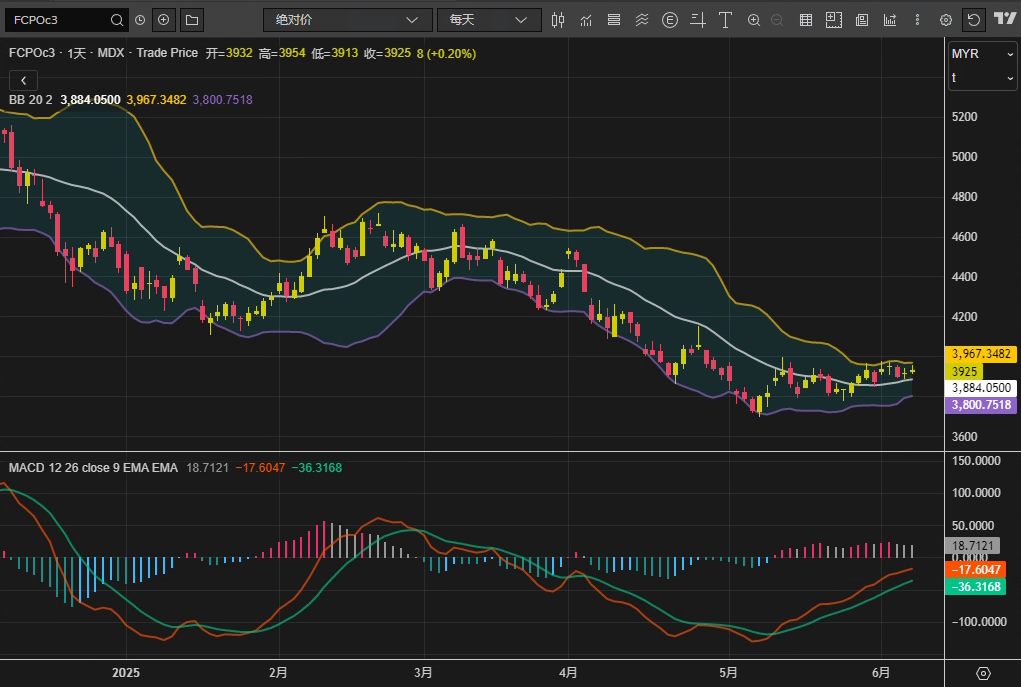Click the undo reset arrow icon
The image size is (1021, 687).
coord(973,19)
